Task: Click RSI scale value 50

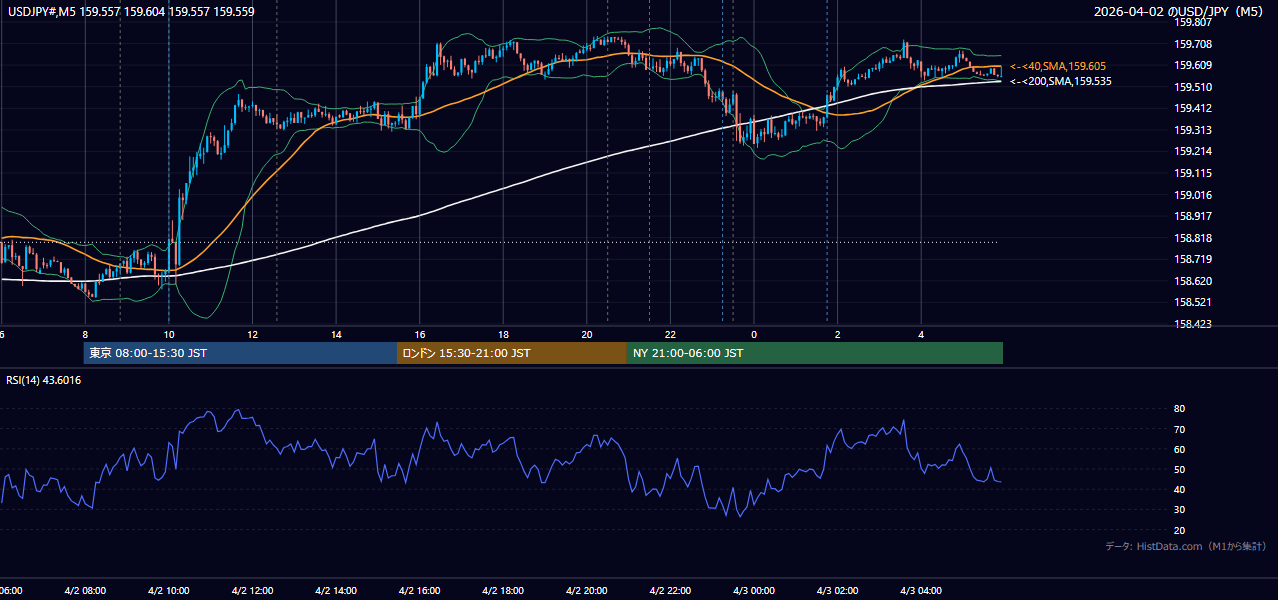Action: click(x=1180, y=469)
